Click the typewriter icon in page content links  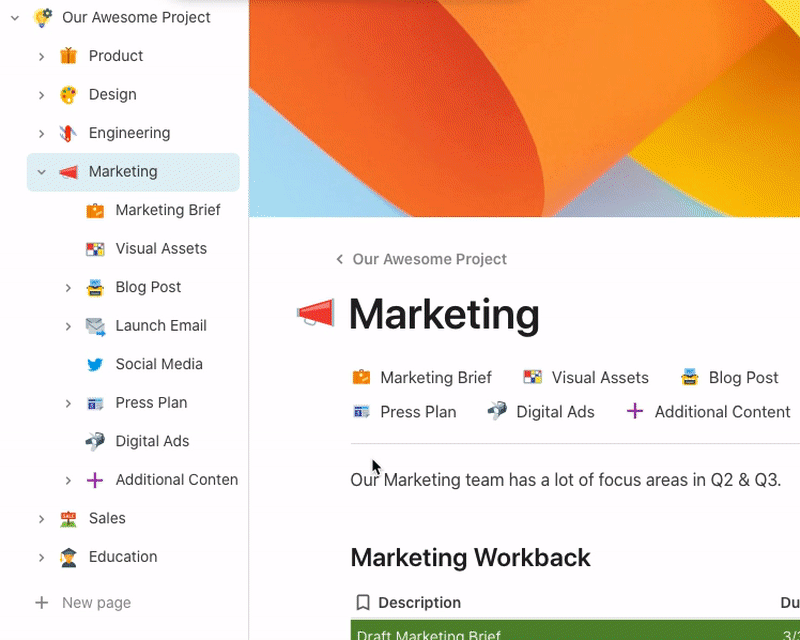(x=690, y=377)
